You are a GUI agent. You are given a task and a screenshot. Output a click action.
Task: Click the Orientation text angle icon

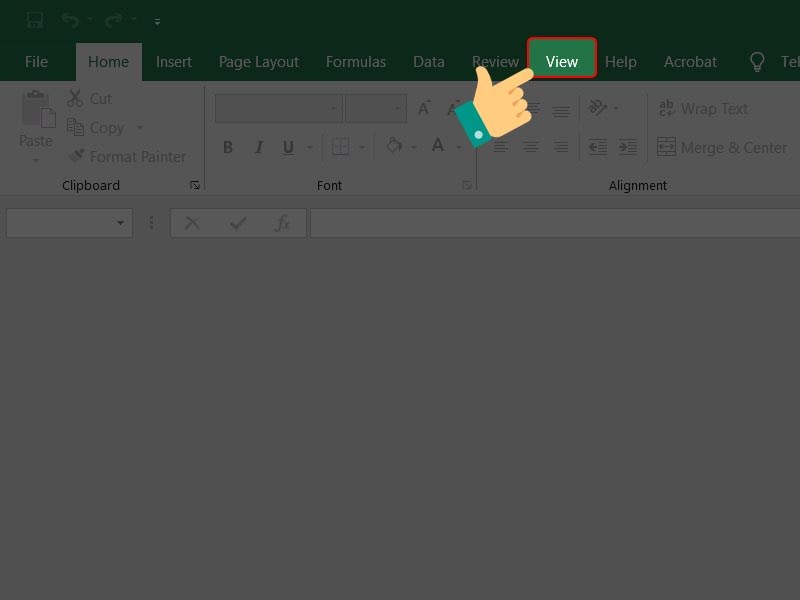[597, 108]
